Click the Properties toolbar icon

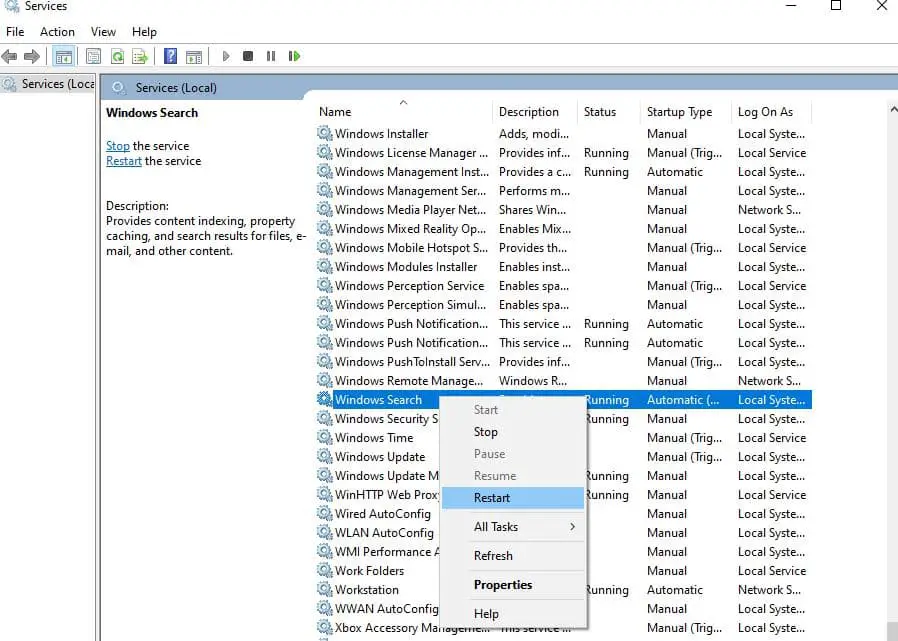[x=93, y=56]
